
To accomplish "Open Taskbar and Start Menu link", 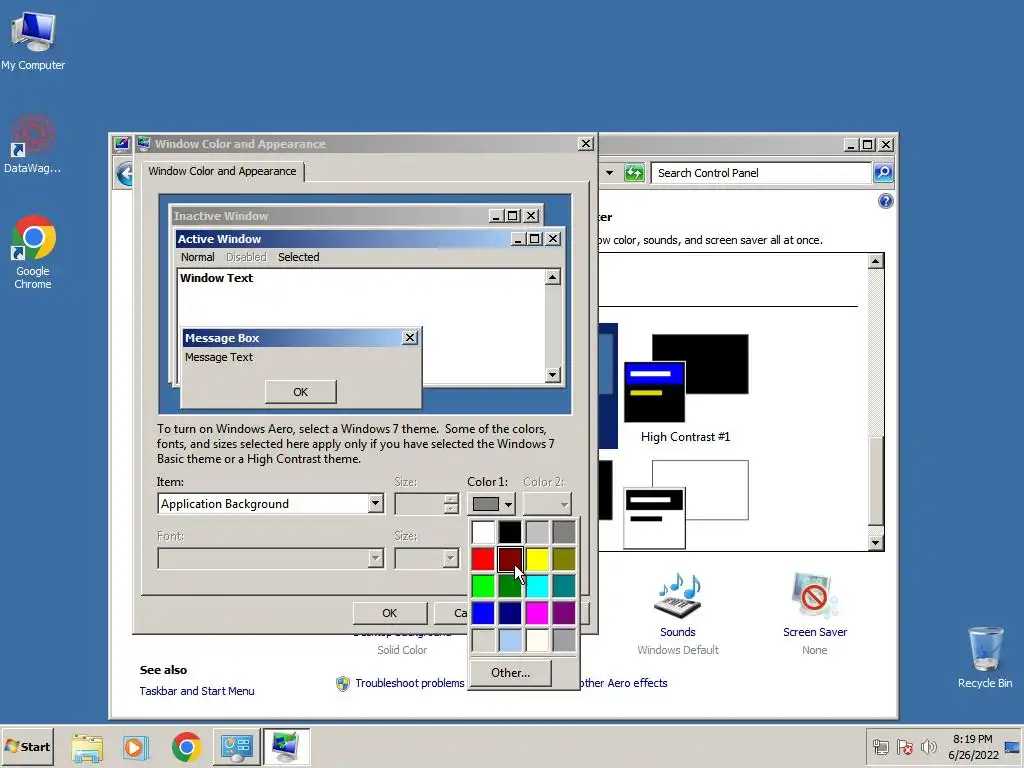I will pyautogui.click(x=197, y=691).
